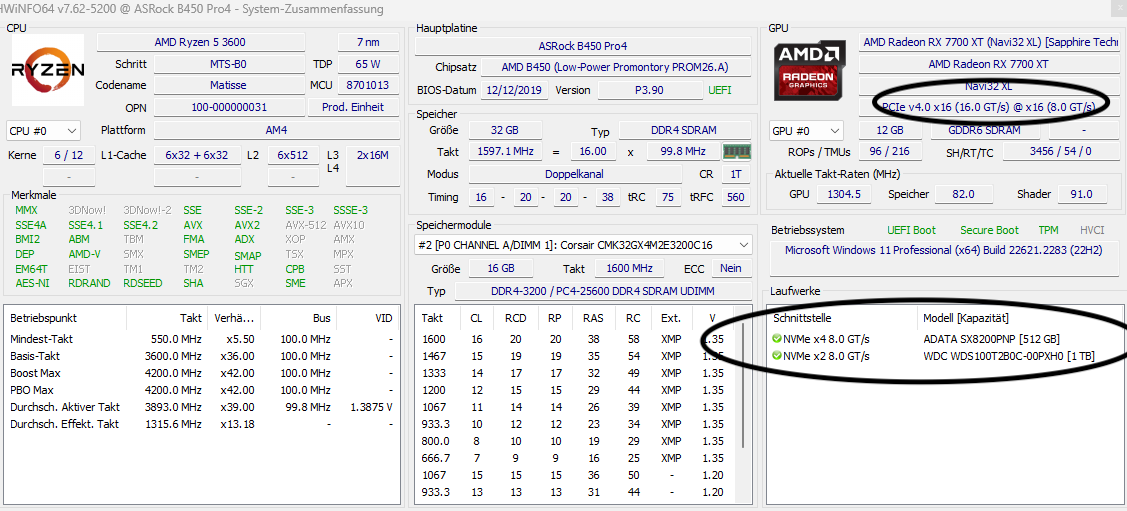This screenshot has width=1127, height=511.
Task: Expand the memory module selection combo box
Action: tap(584, 245)
